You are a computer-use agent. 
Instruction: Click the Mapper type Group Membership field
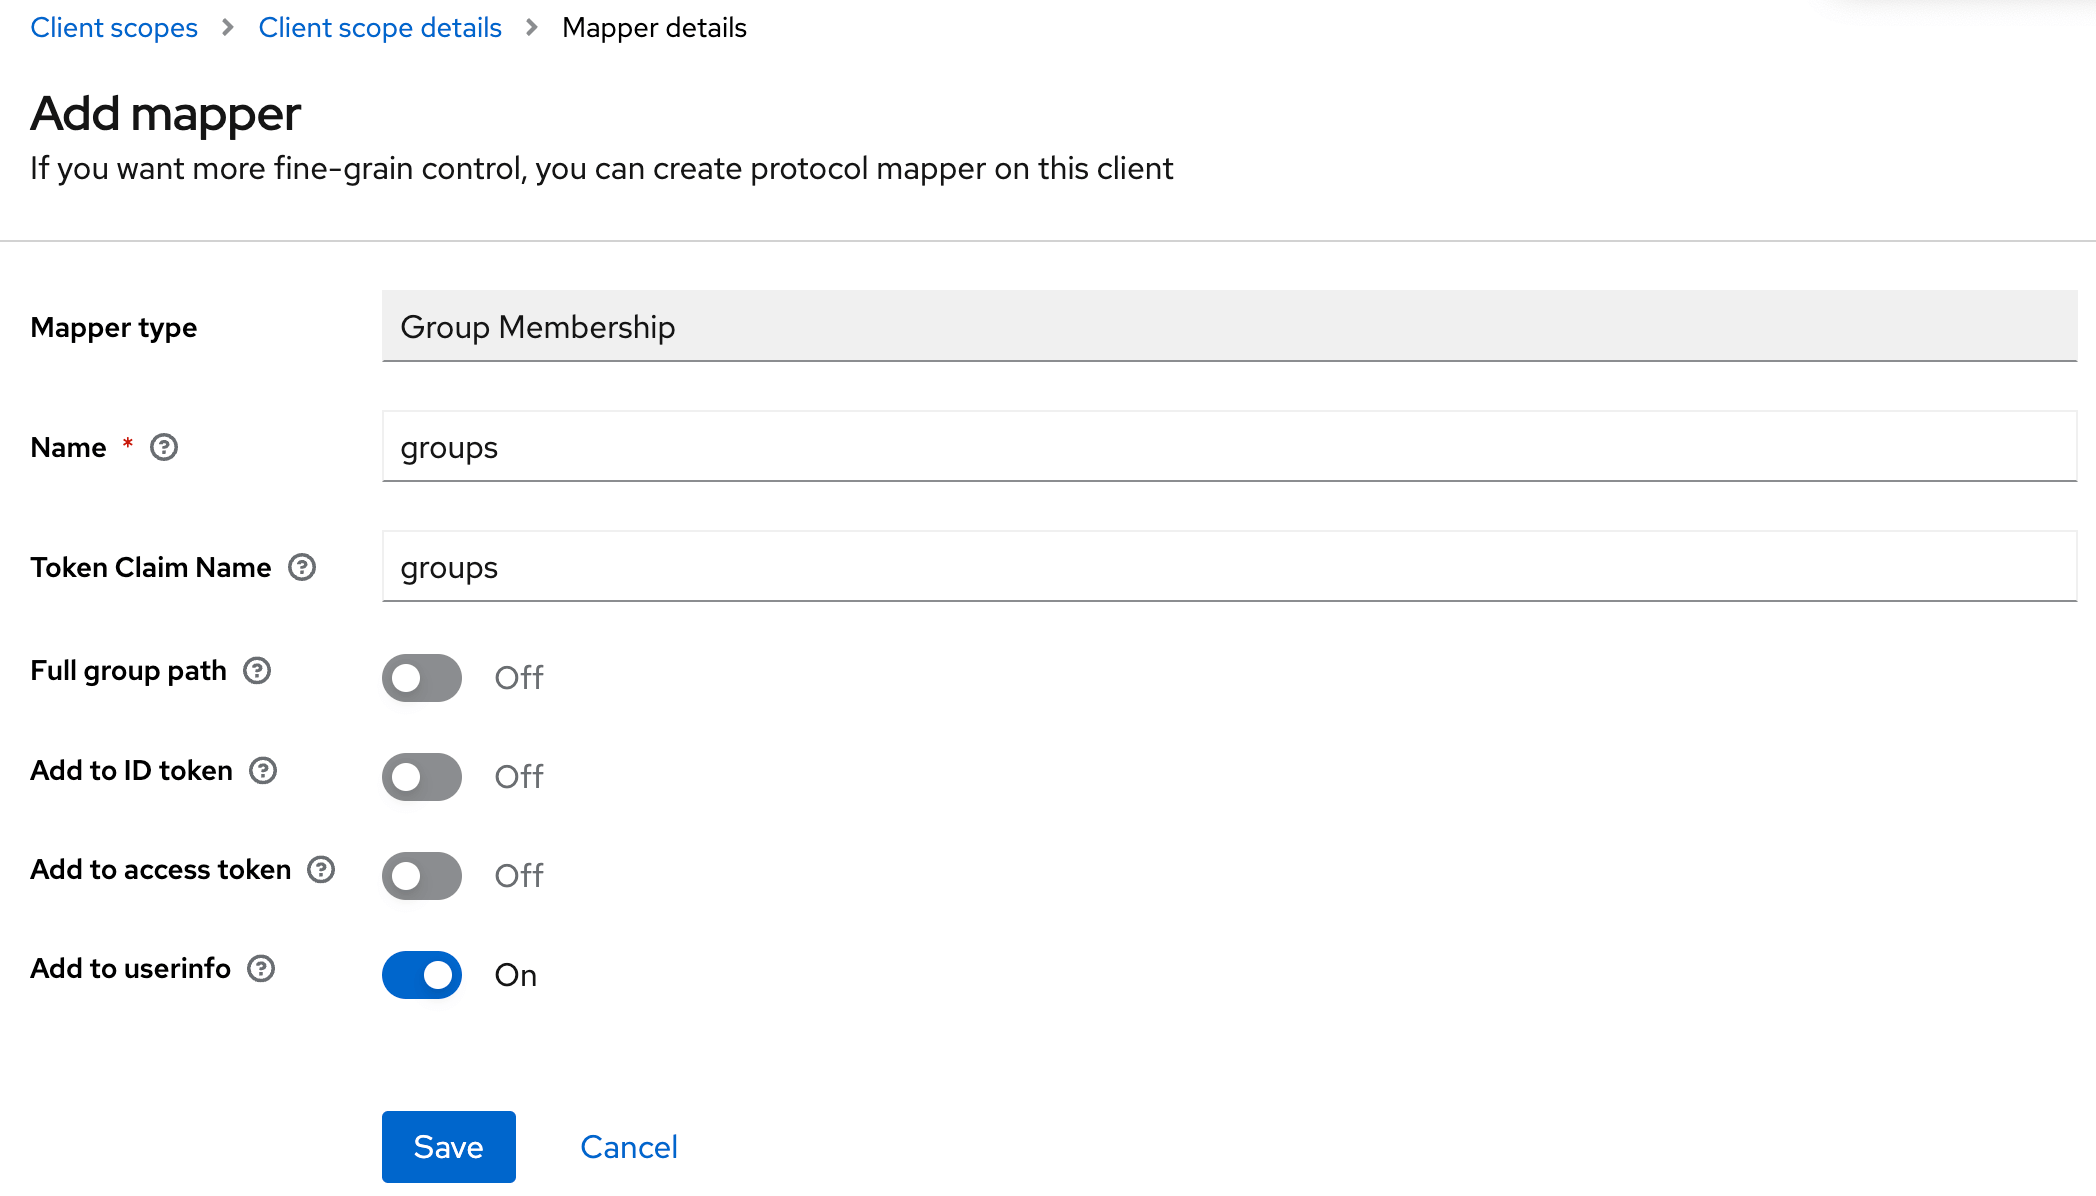[x=1230, y=326]
